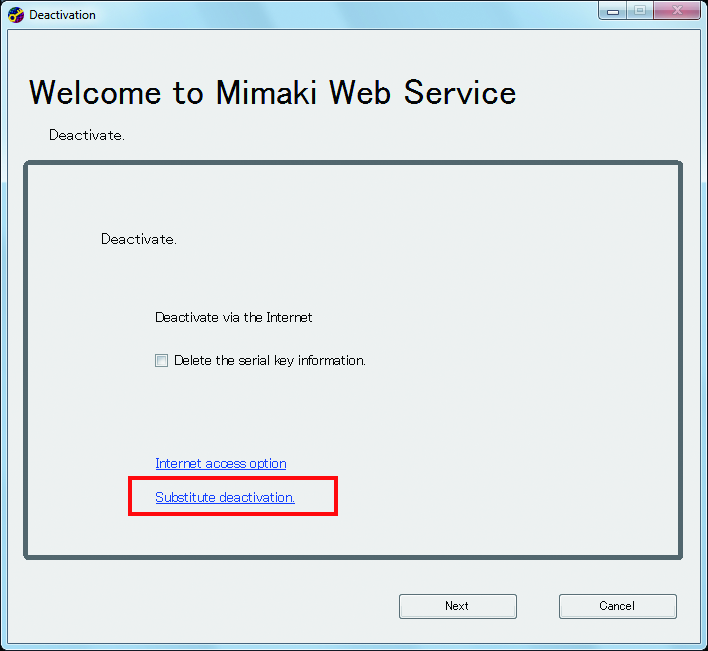The image size is (708, 651).
Task: Click the Deactivation app icon in title bar
Action: [16, 15]
